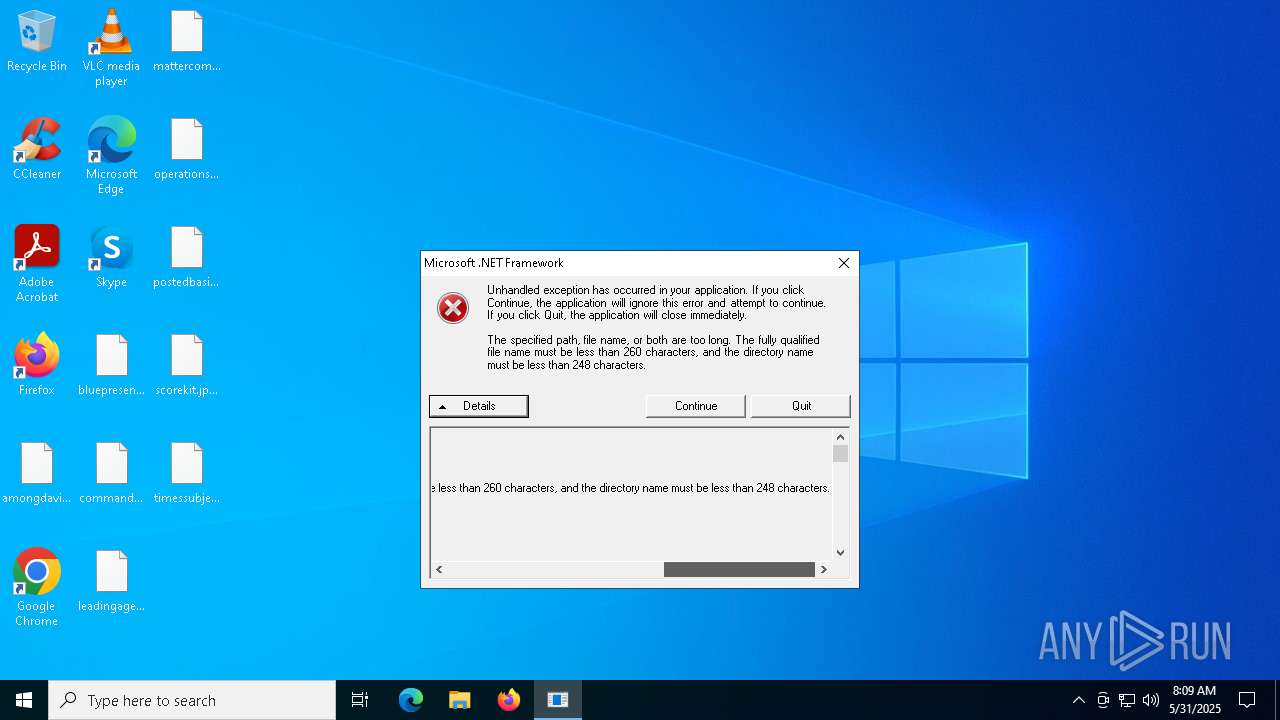Click the vertical scrollbar thumb in details
This screenshot has height=720, width=1280.
[x=840, y=454]
